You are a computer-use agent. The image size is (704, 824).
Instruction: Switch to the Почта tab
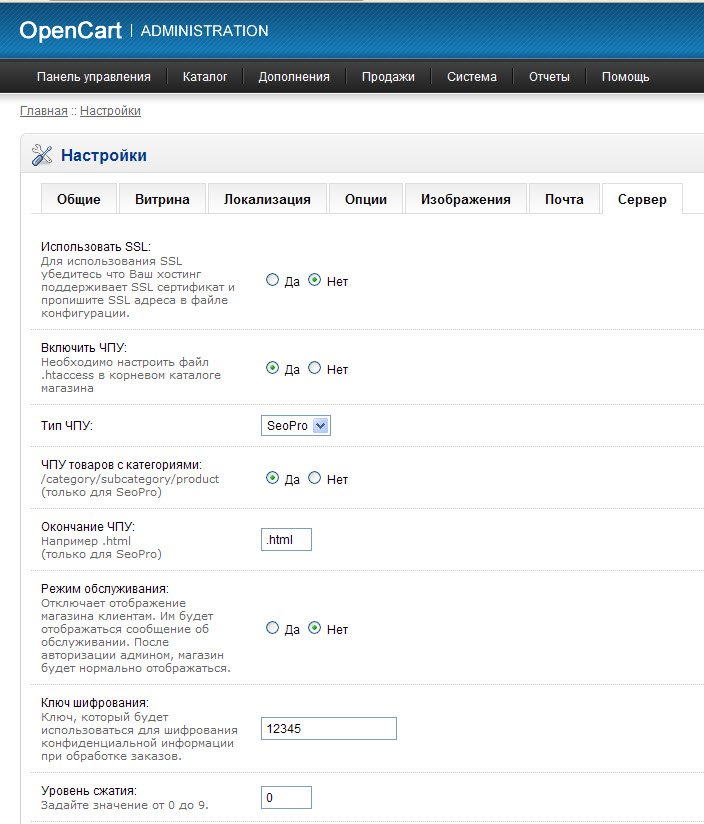coord(564,199)
